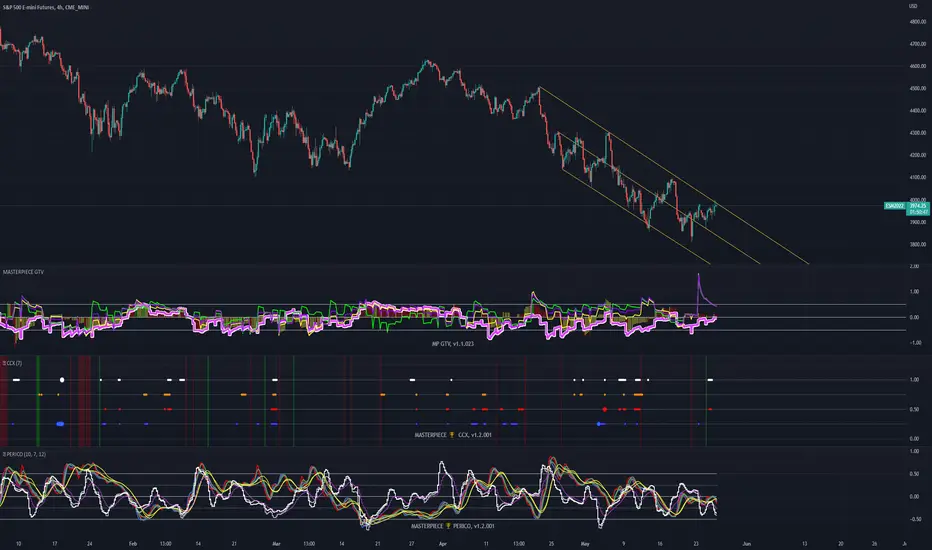The width and height of the screenshot is (932, 550).
Task: Click the 4400.00 price axis label
Action: pyautogui.click(x=918, y=111)
